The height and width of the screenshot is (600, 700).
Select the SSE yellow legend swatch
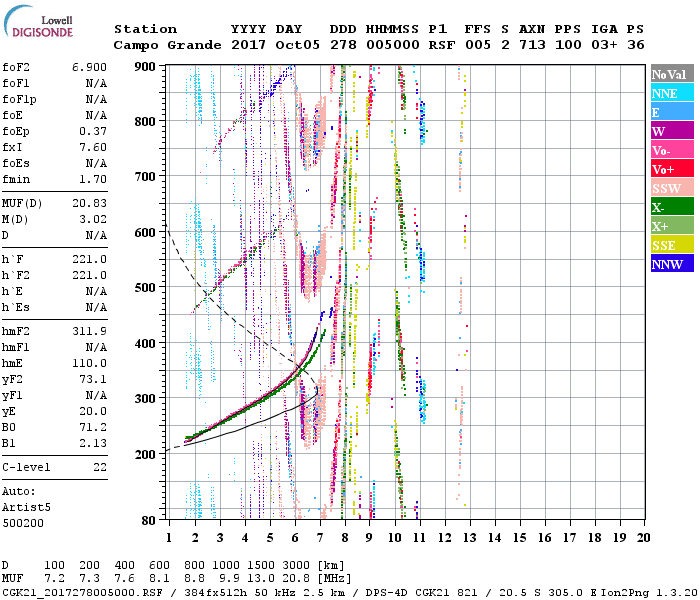click(x=672, y=245)
